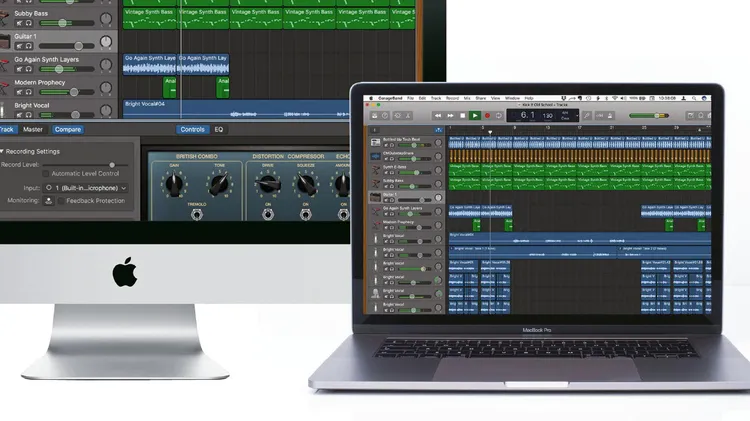
Task: Click the Guitar 1 volume slider on iMac
Action: (67, 46)
